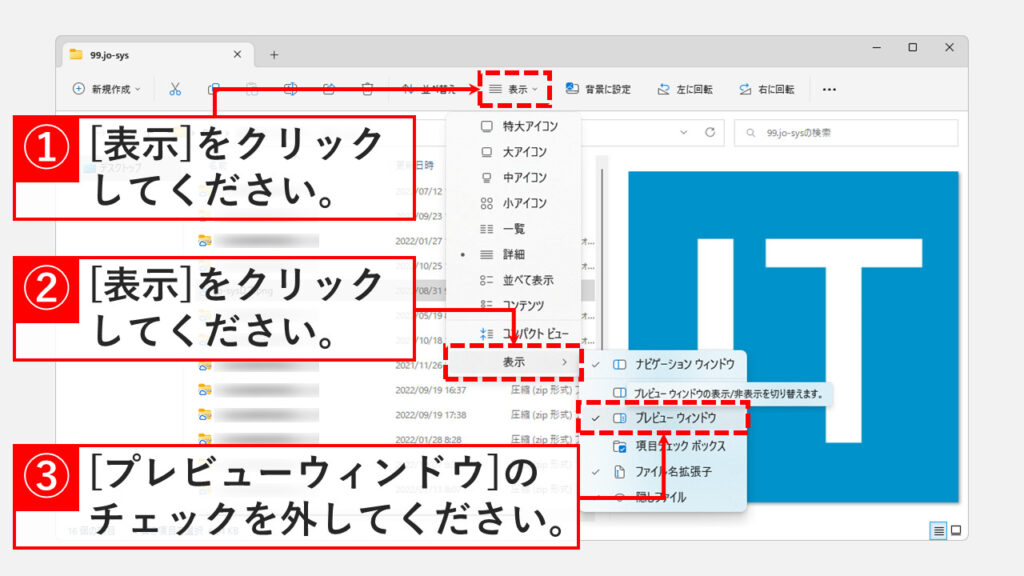Switch to large thumbnails view icon at bottom right
Image resolution: width=1024 pixels, height=576 pixels.
[956, 531]
